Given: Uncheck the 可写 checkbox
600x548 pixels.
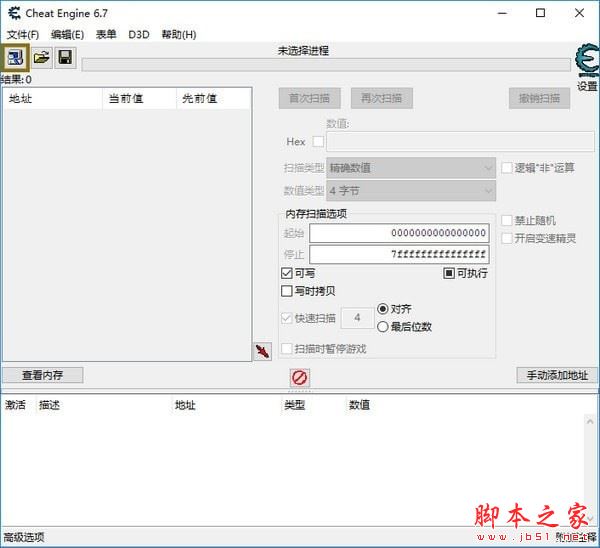Looking at the screenshot, I should [286, 273].
